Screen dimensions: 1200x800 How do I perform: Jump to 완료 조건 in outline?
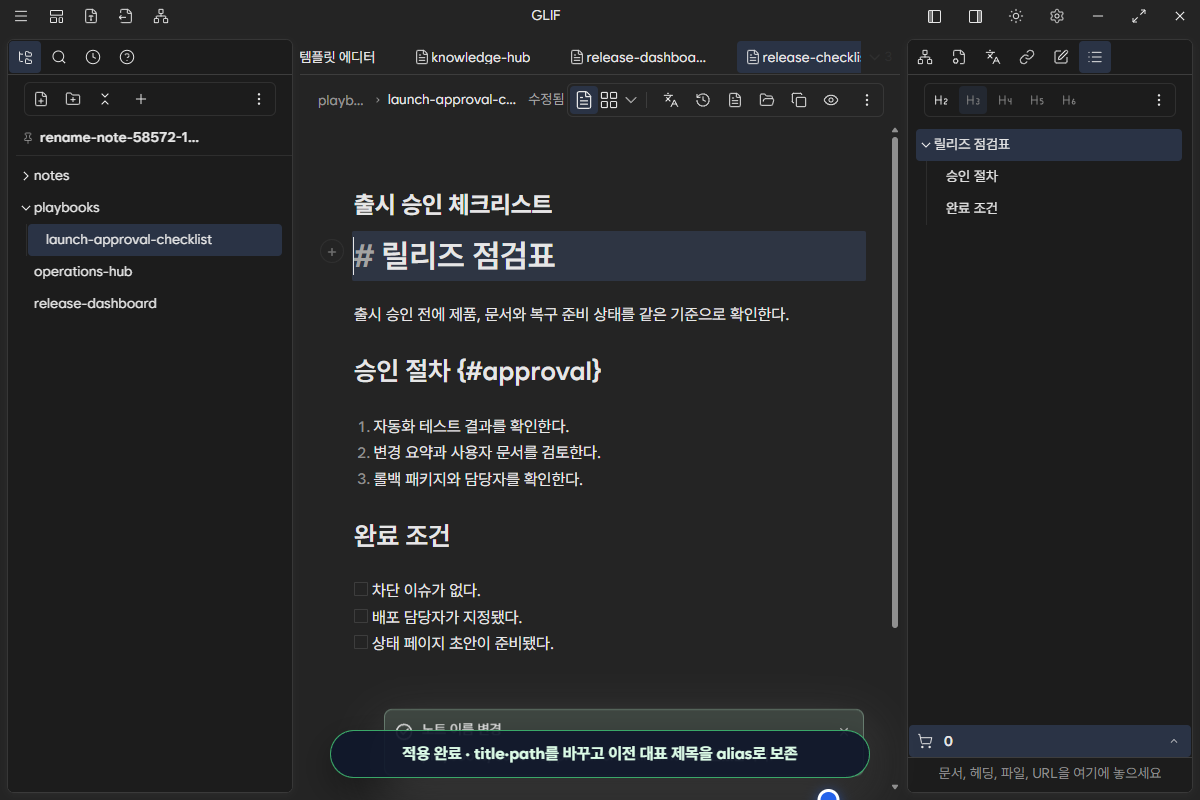point(972,208)
